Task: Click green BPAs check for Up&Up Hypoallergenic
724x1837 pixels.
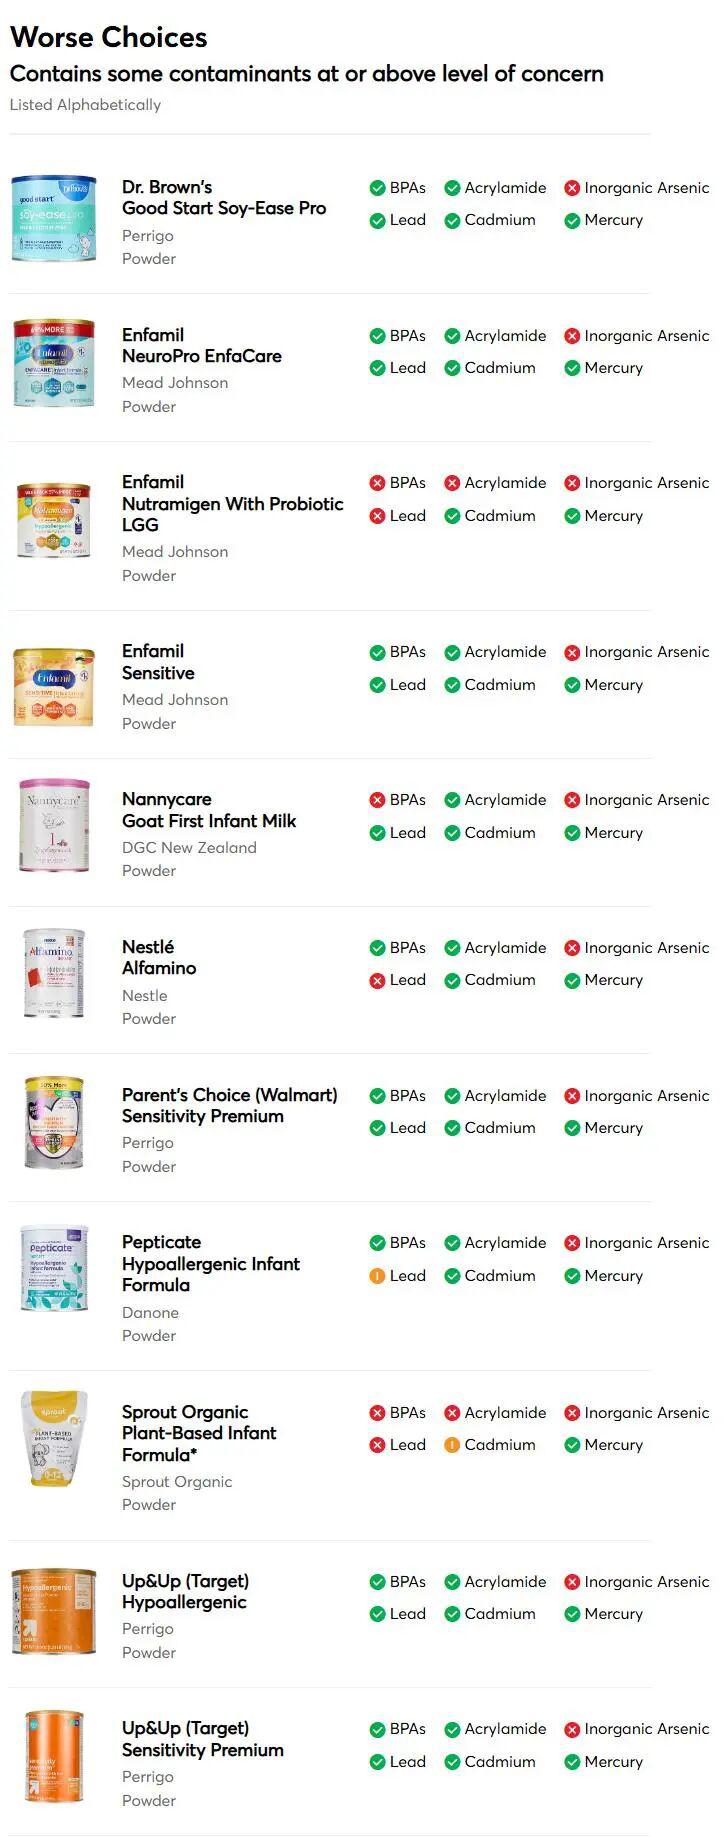Action: tap(377, 1582)
